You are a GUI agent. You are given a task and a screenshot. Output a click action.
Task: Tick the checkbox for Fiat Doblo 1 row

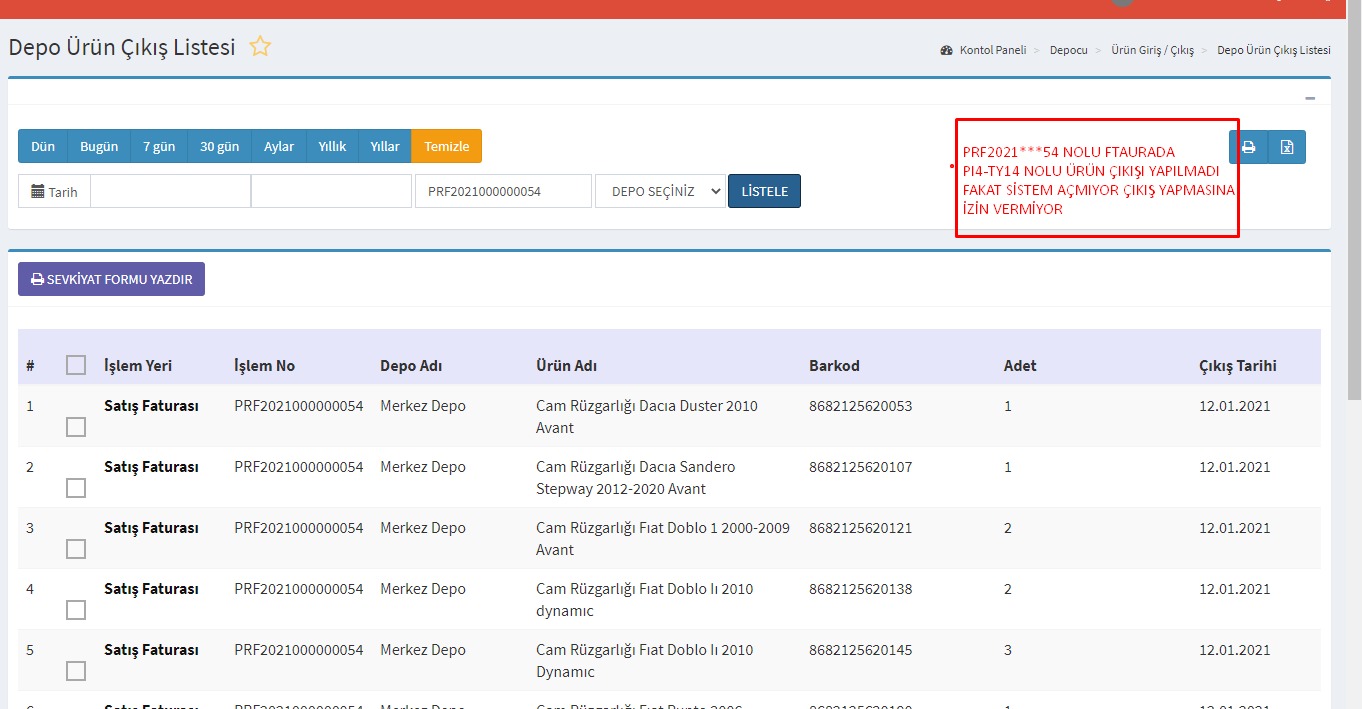coord(76,549)
